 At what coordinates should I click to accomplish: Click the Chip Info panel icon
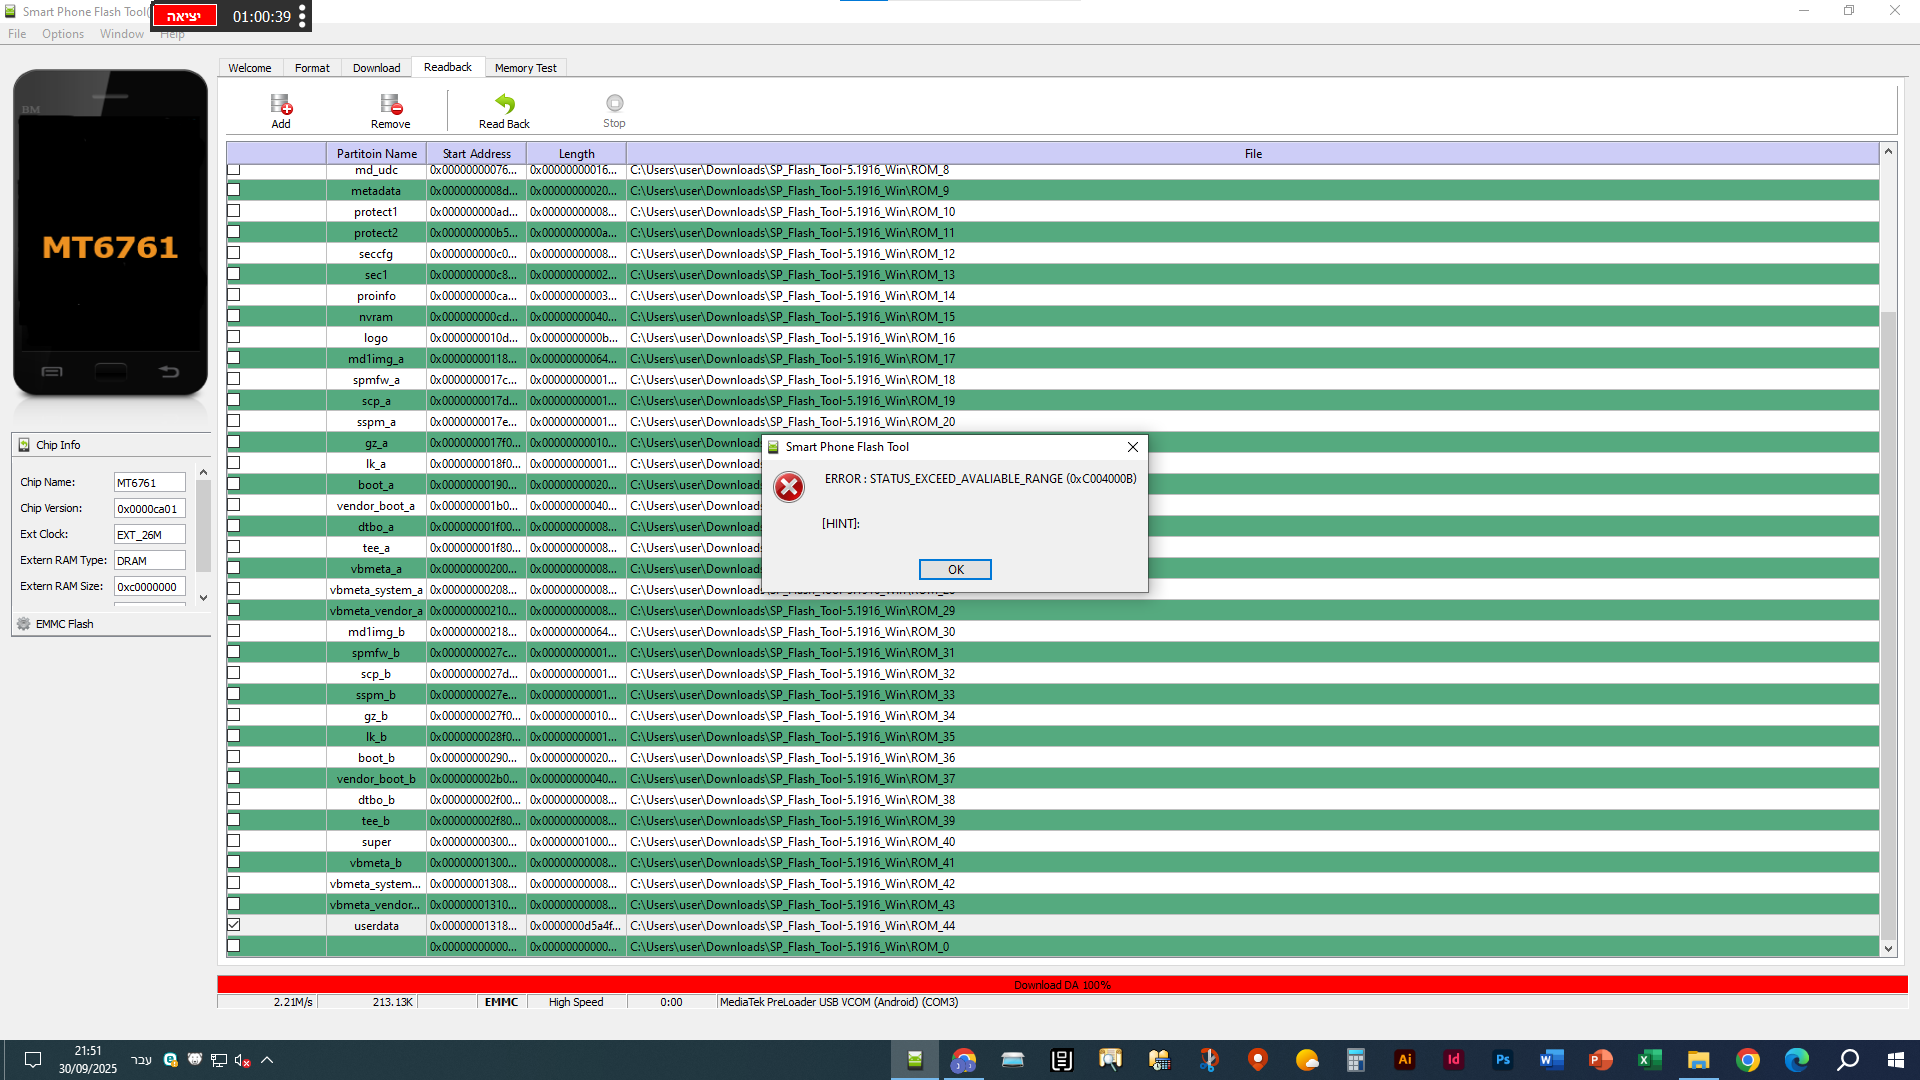(x=24, y=445)
